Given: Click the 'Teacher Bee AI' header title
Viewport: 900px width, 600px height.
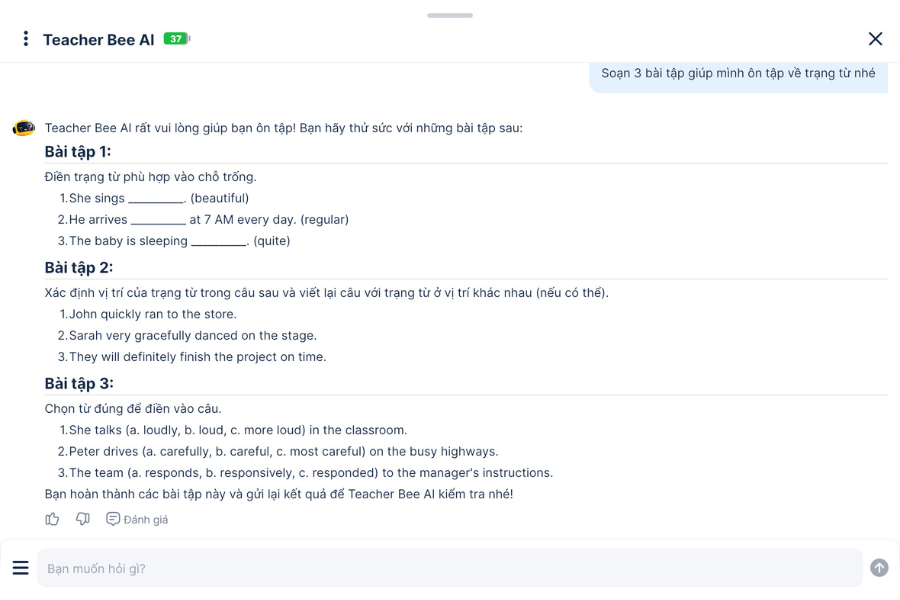Looking at the screenshot, I should 98,40.
